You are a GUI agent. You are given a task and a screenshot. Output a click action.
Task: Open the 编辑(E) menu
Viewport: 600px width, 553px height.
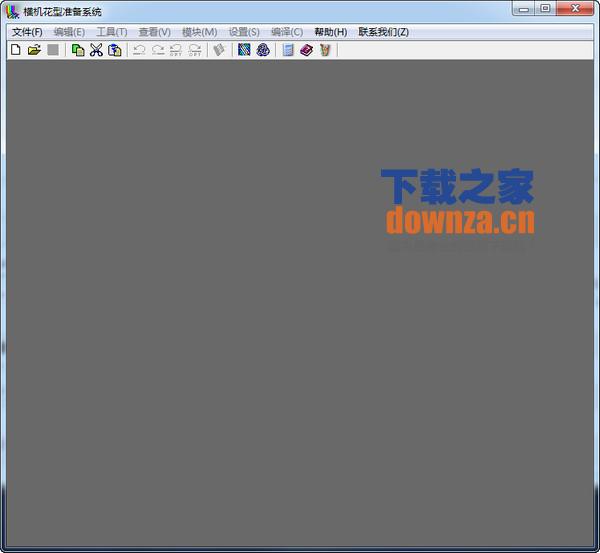click(69, 32)
